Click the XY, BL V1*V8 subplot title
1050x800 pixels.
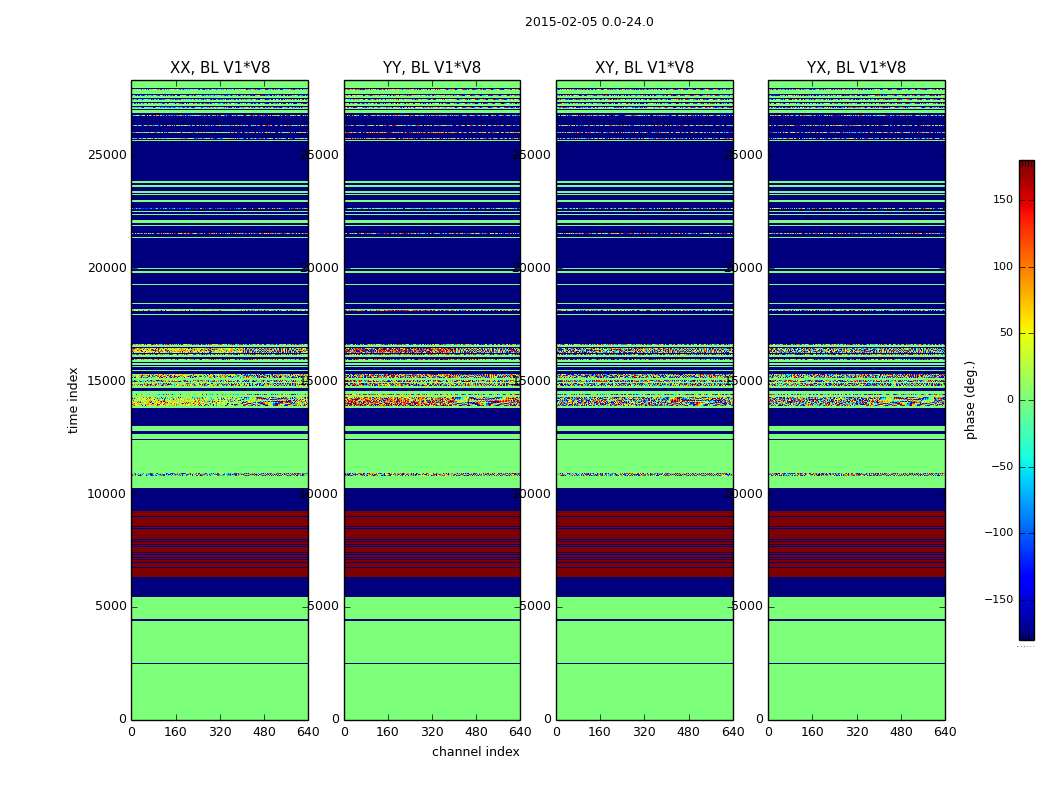click(x=644, y=68)
